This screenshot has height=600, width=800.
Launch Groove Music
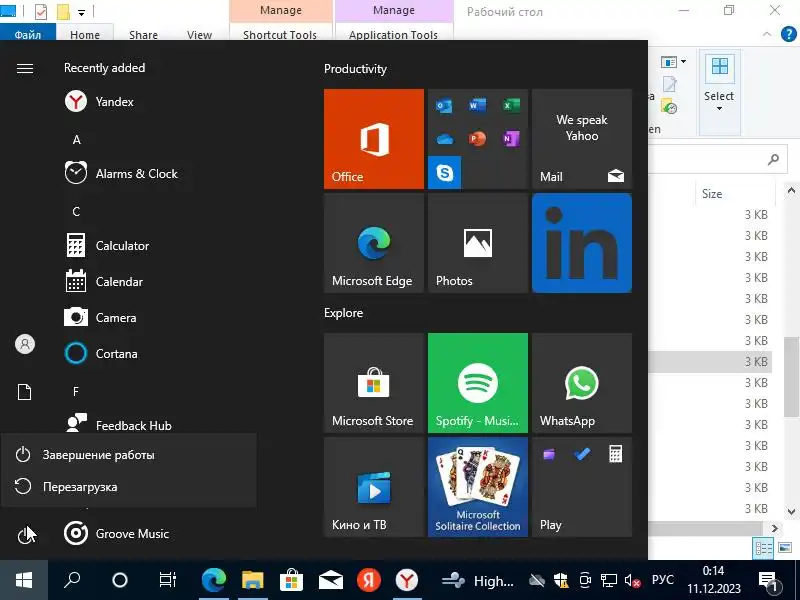click(x=116, y=534)
